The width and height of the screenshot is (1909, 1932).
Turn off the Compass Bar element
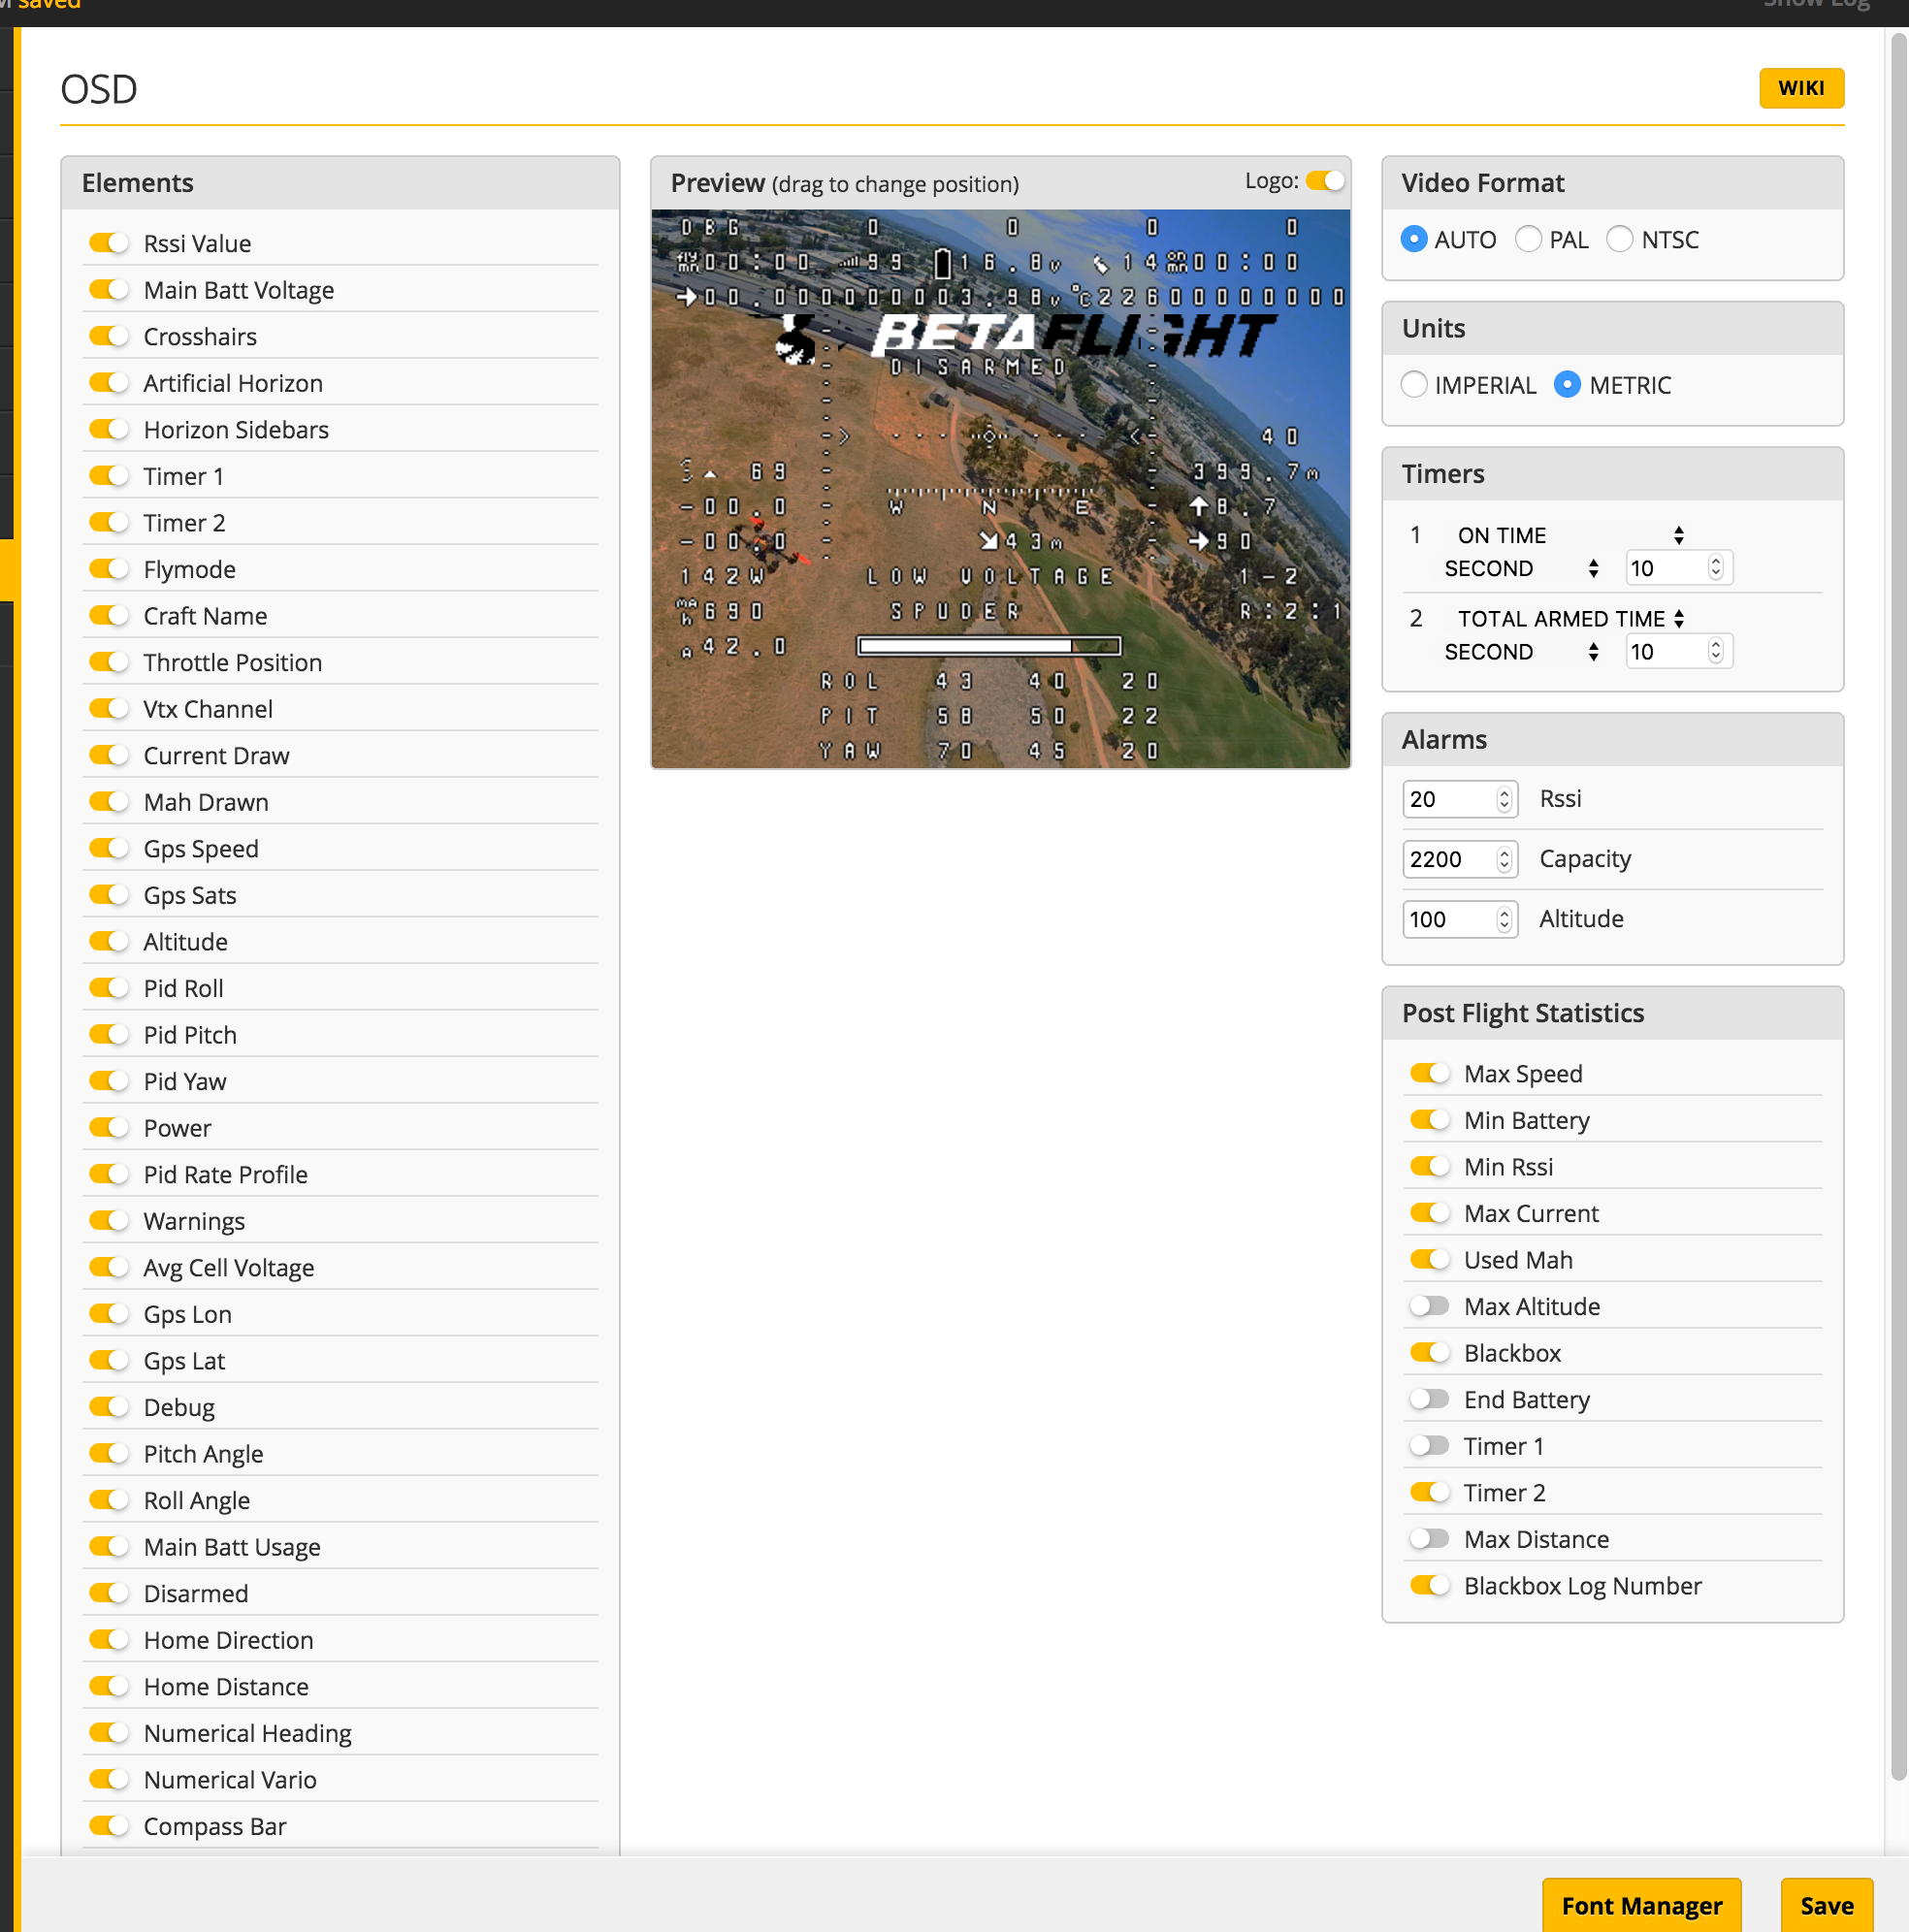point(109,1825)
